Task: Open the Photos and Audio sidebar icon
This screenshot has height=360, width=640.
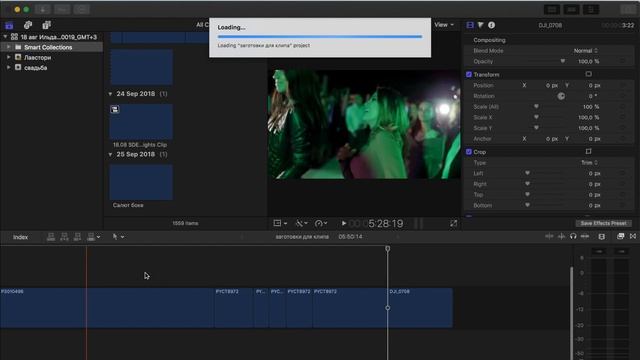Action: (28, 25)
